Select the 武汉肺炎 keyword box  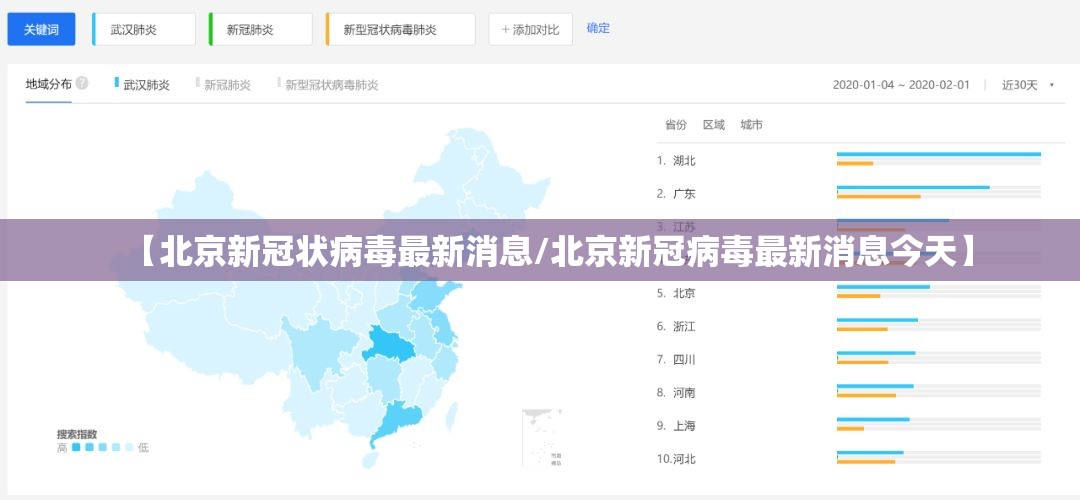point(143,30)
